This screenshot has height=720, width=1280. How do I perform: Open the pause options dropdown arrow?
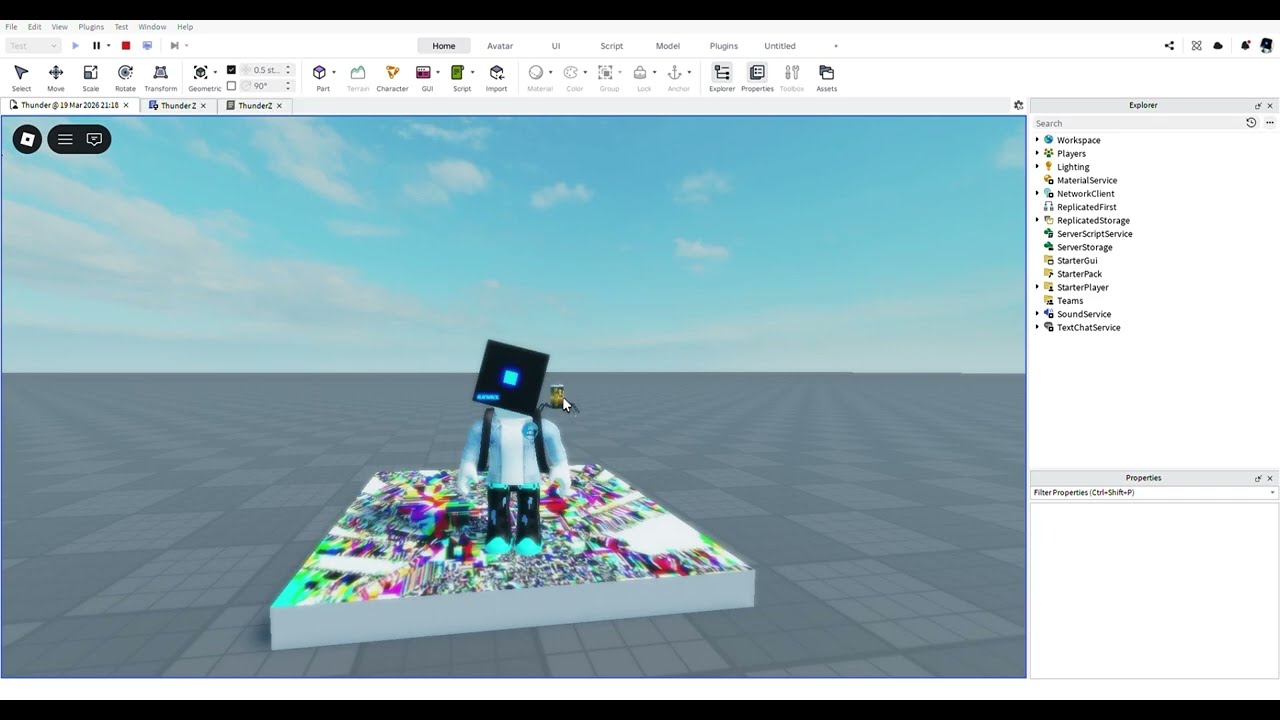coord(108,46)
